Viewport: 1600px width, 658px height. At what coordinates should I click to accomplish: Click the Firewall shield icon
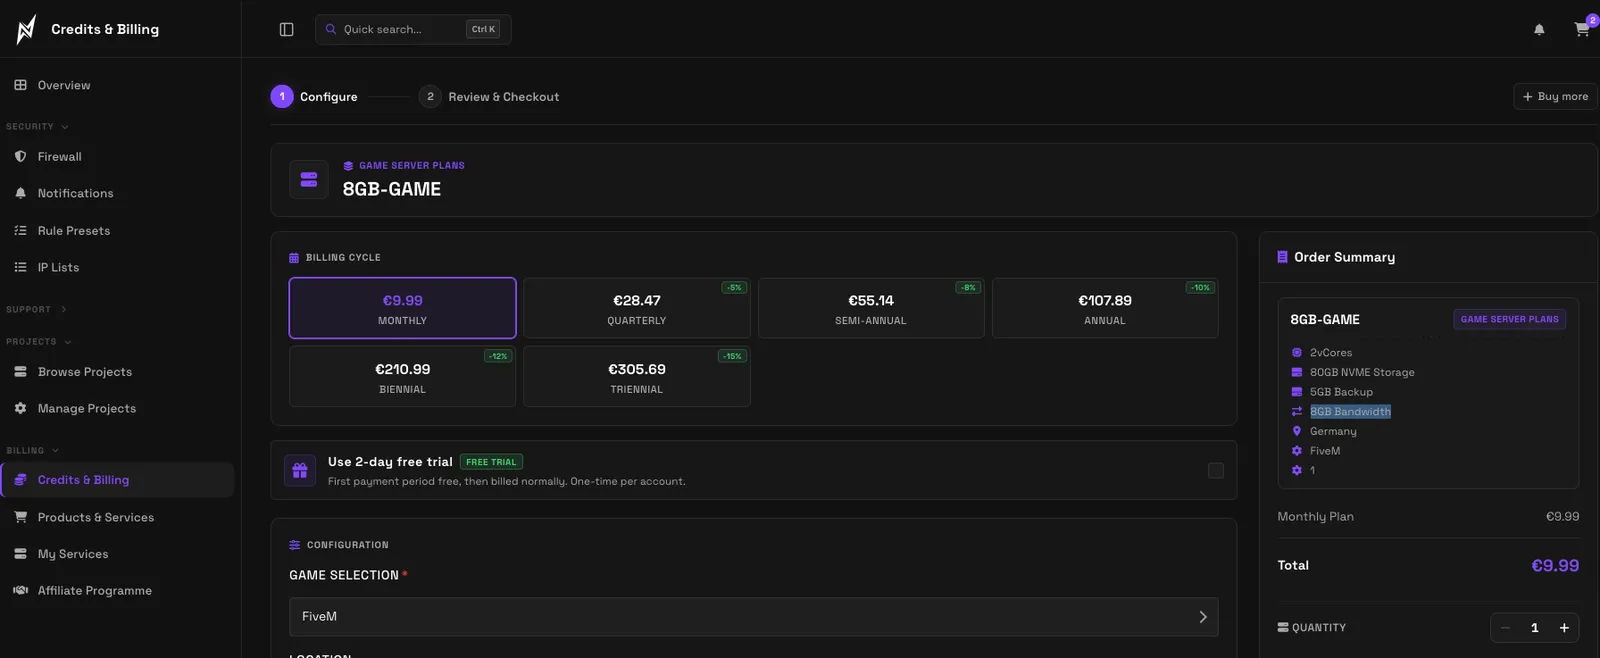(20, 156)
